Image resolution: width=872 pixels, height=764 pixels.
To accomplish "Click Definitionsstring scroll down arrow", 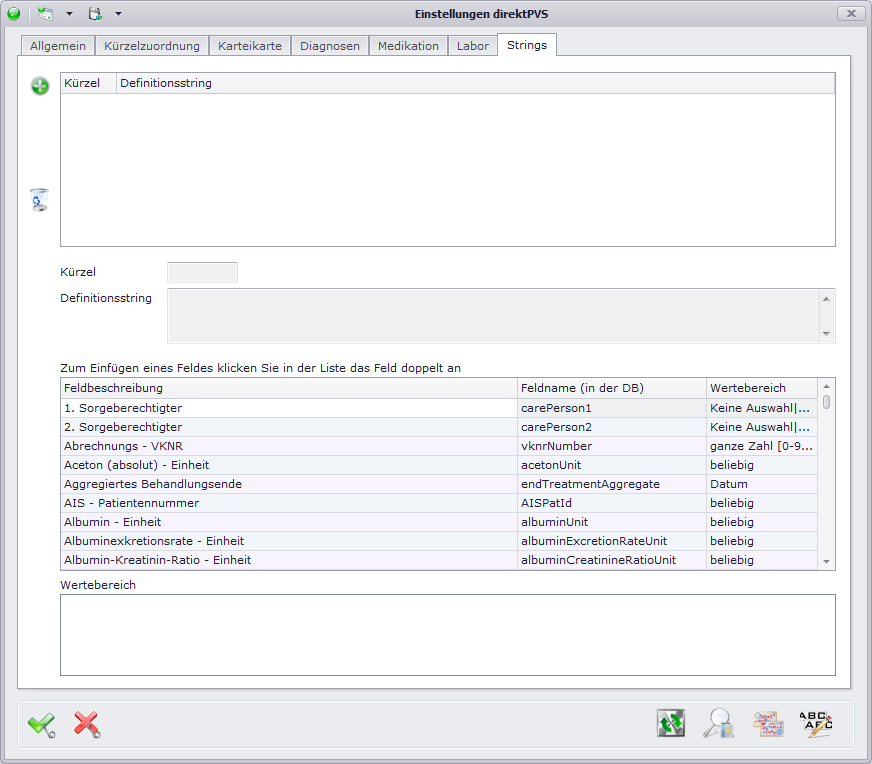I will pyautogui.click(x=826, y=334).
